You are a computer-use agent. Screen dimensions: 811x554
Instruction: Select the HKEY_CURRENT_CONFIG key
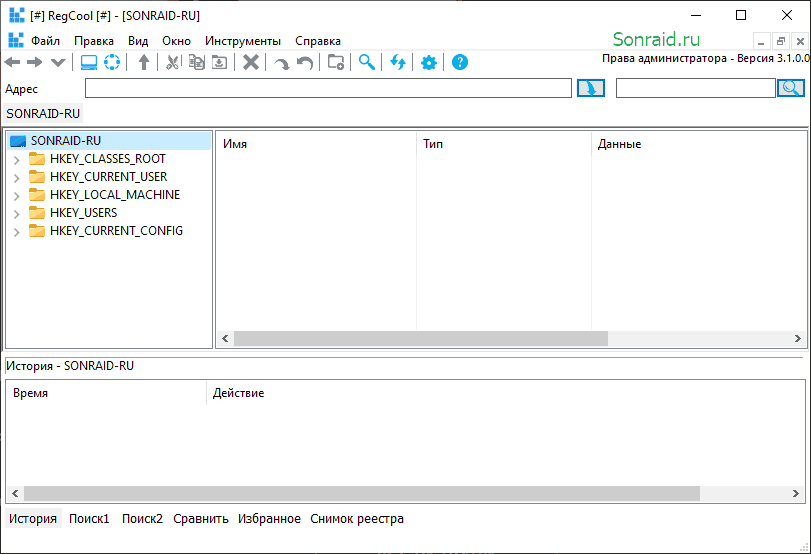(116, 231)
